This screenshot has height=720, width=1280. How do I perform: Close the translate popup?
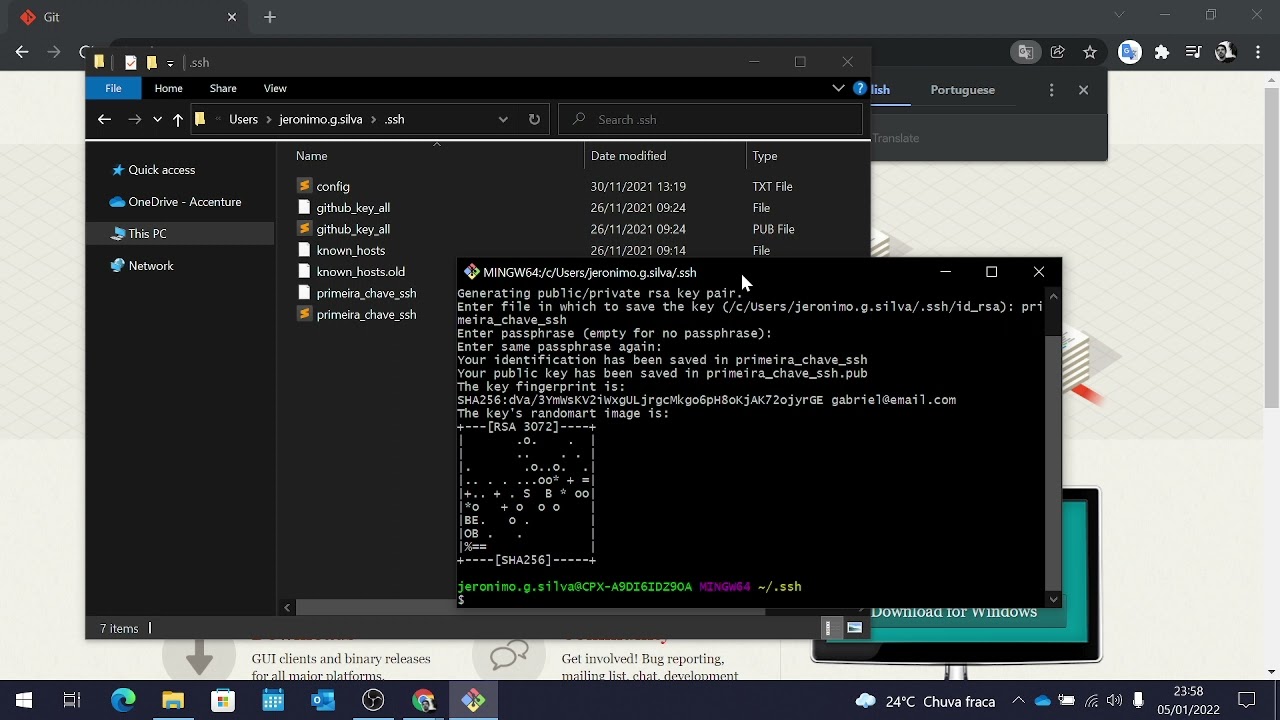click(1083, 90)
